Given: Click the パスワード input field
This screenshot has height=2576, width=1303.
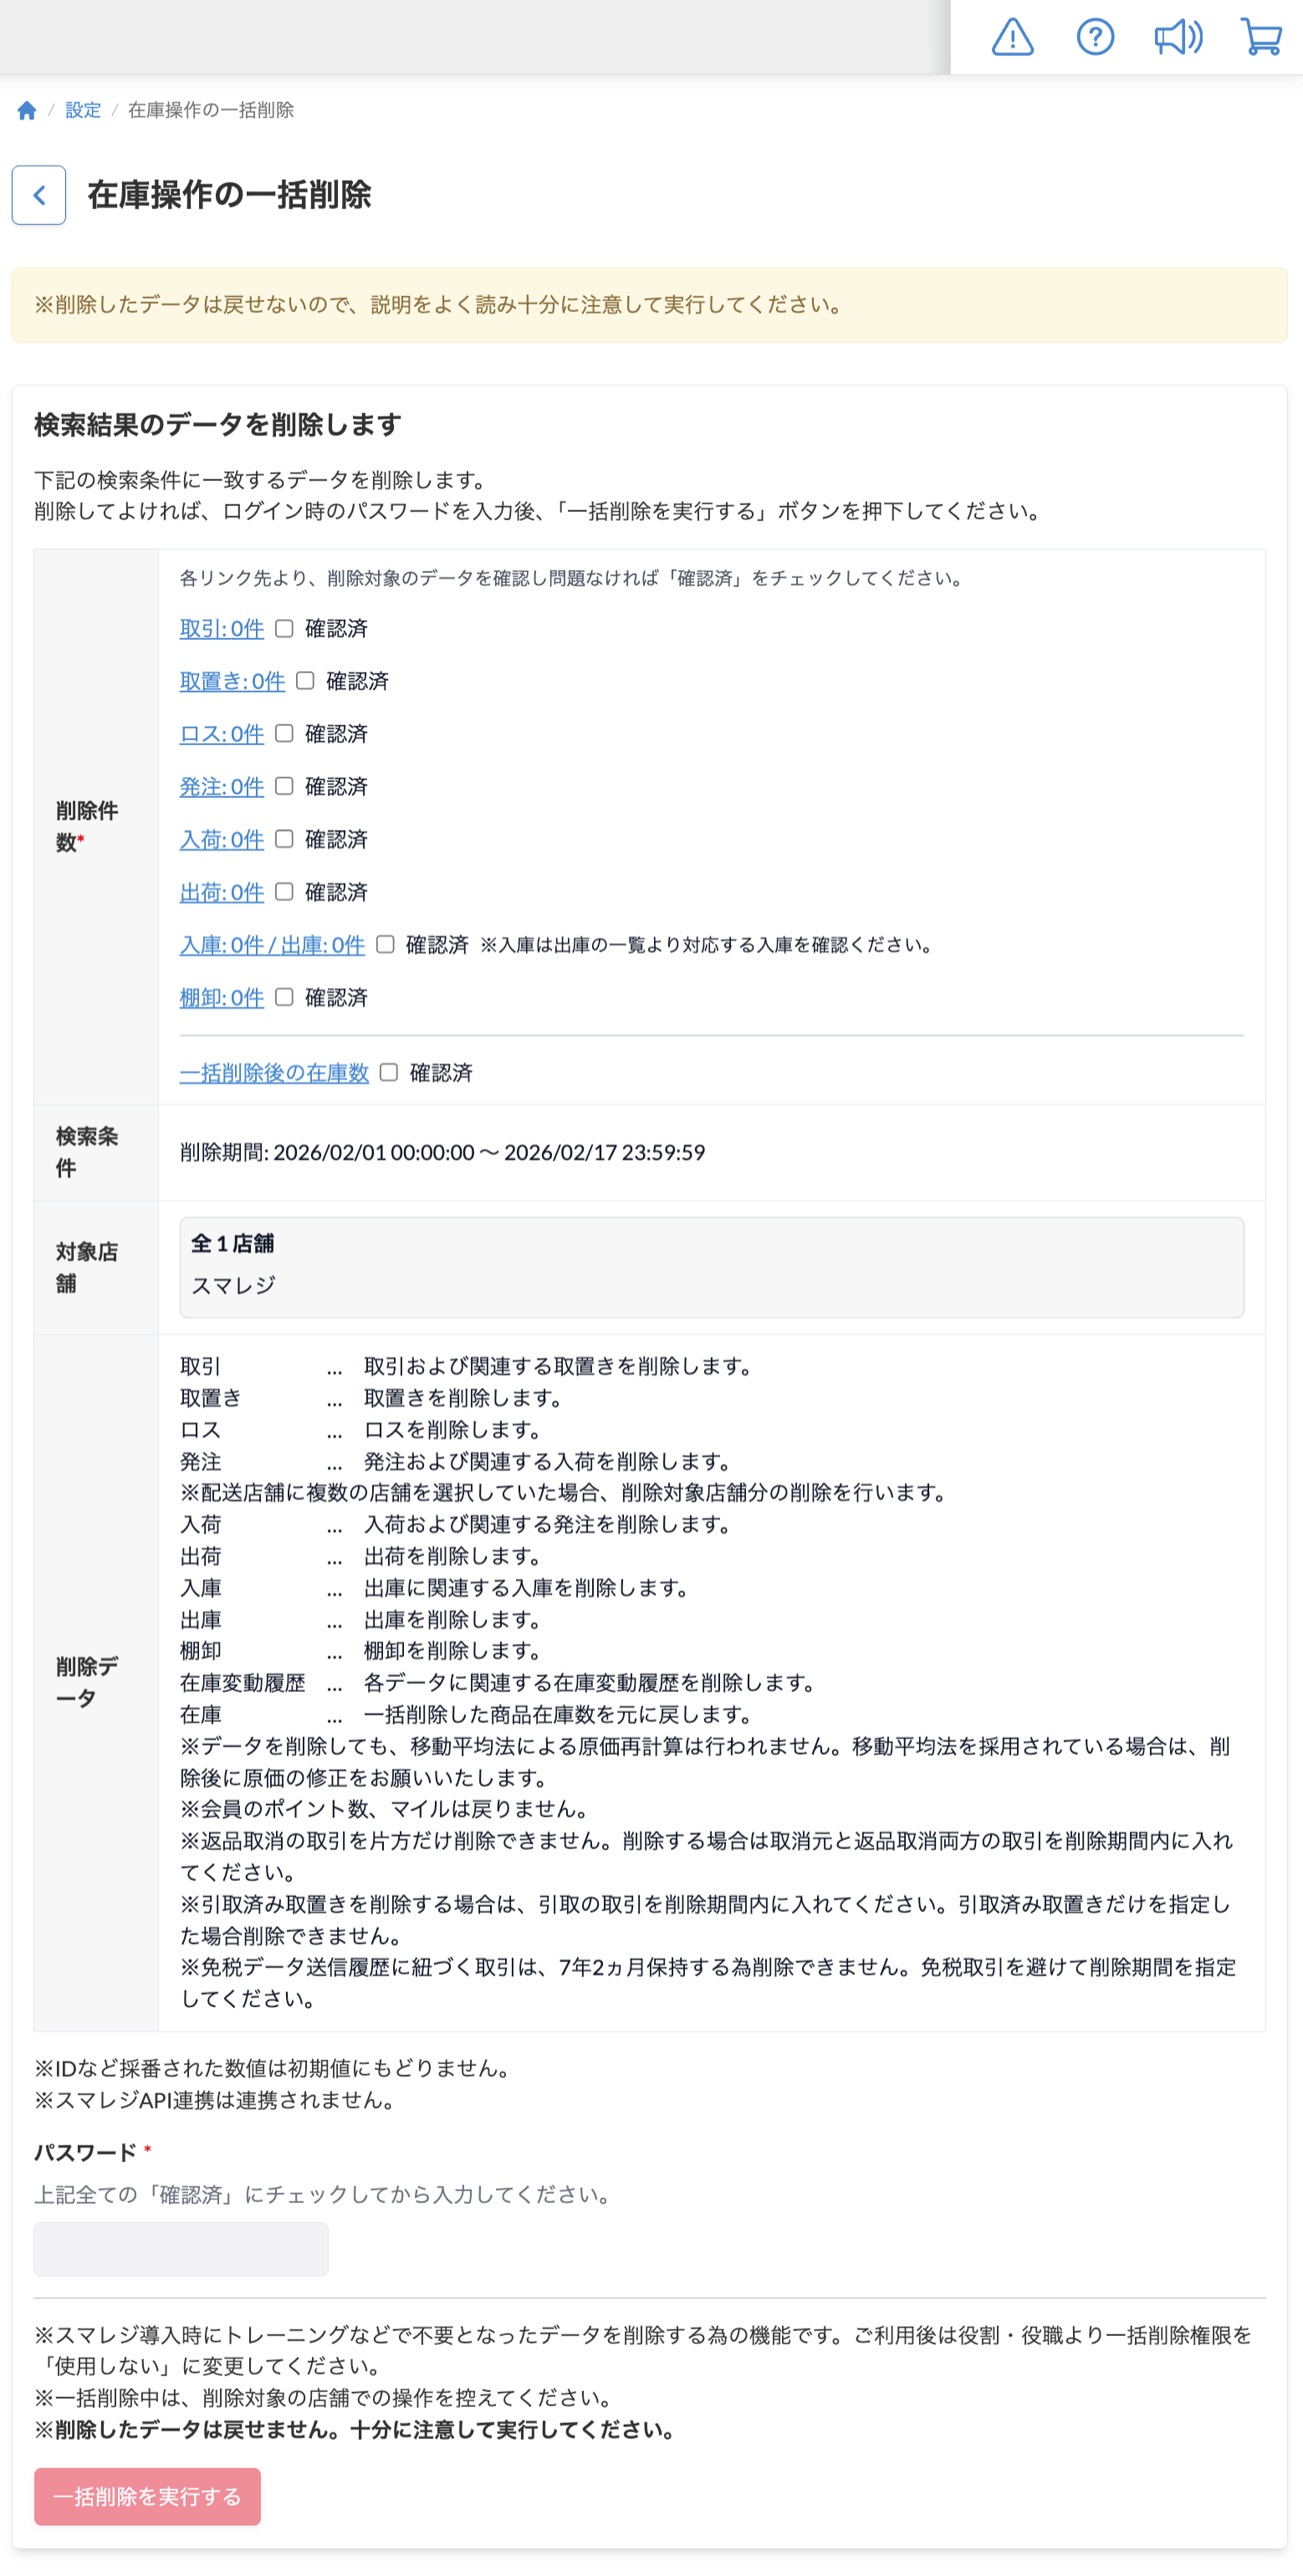Looking at the screenshot, I should pos(181,2249).
